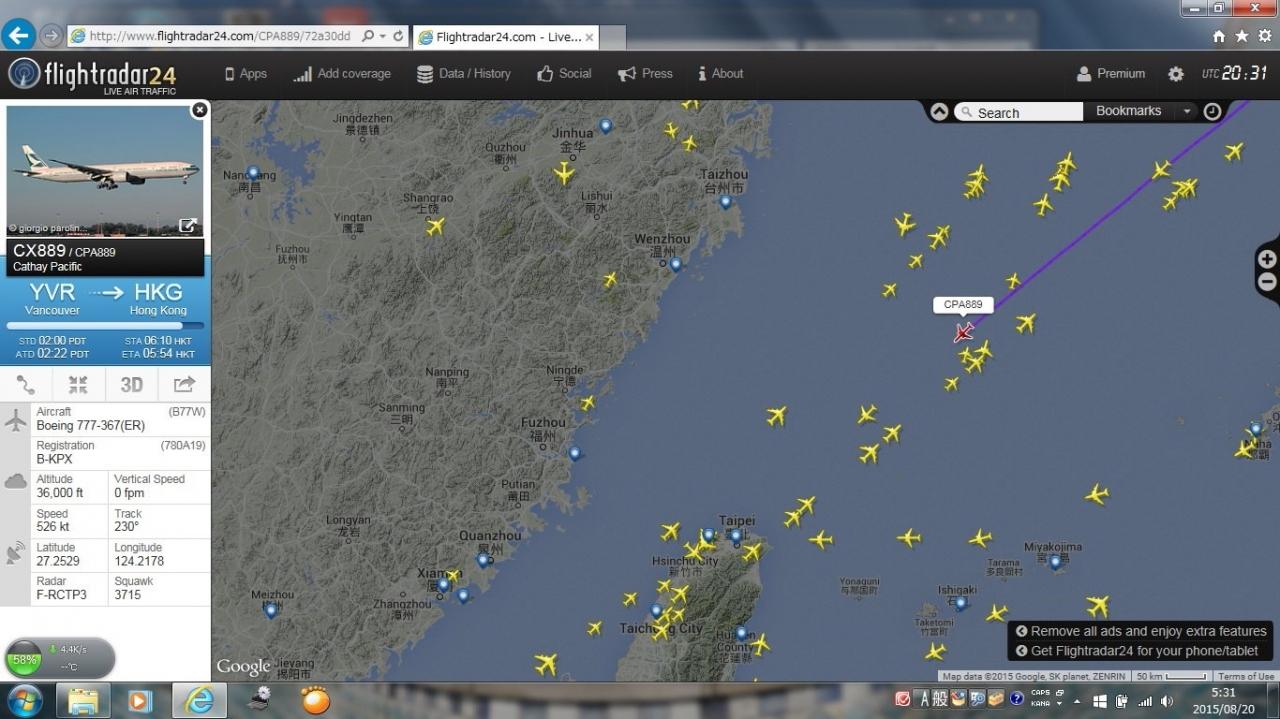The width and height of the screenshot is (1280, 719).
Task: Zoom out on the map
Action: pos(1267,282)
